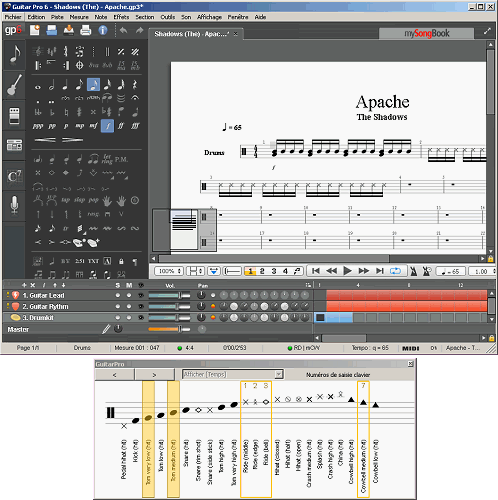Click the blue info icon
This screenshot has height=500, width=498.
pos(103,30)
